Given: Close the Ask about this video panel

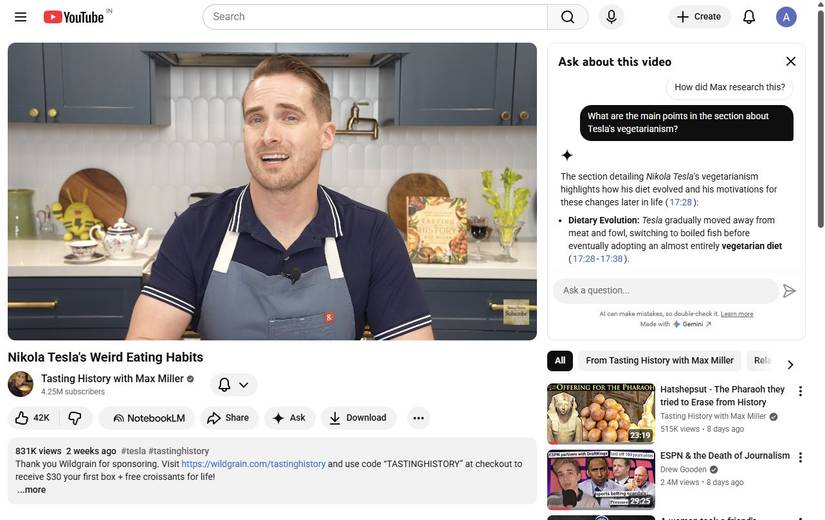Looking at the screenshot, I should (790, 62).
